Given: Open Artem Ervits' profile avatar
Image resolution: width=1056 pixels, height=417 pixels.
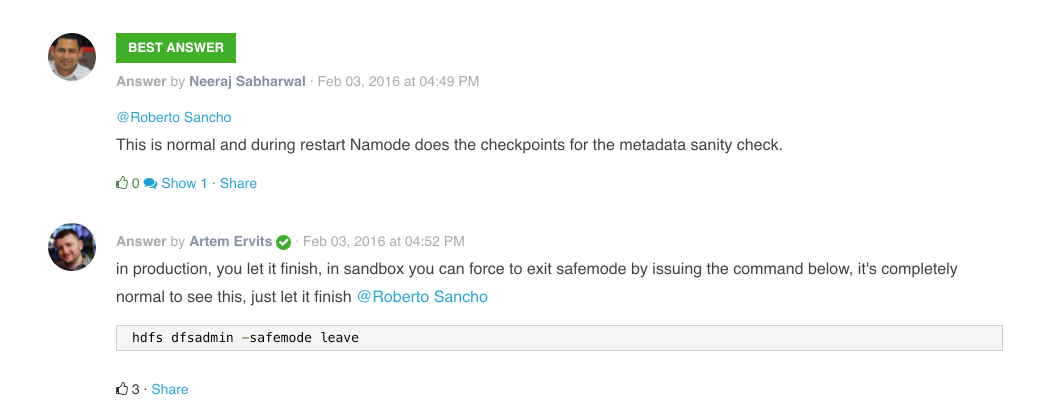Looking at the screenshot, I should (x=72, y=246).
